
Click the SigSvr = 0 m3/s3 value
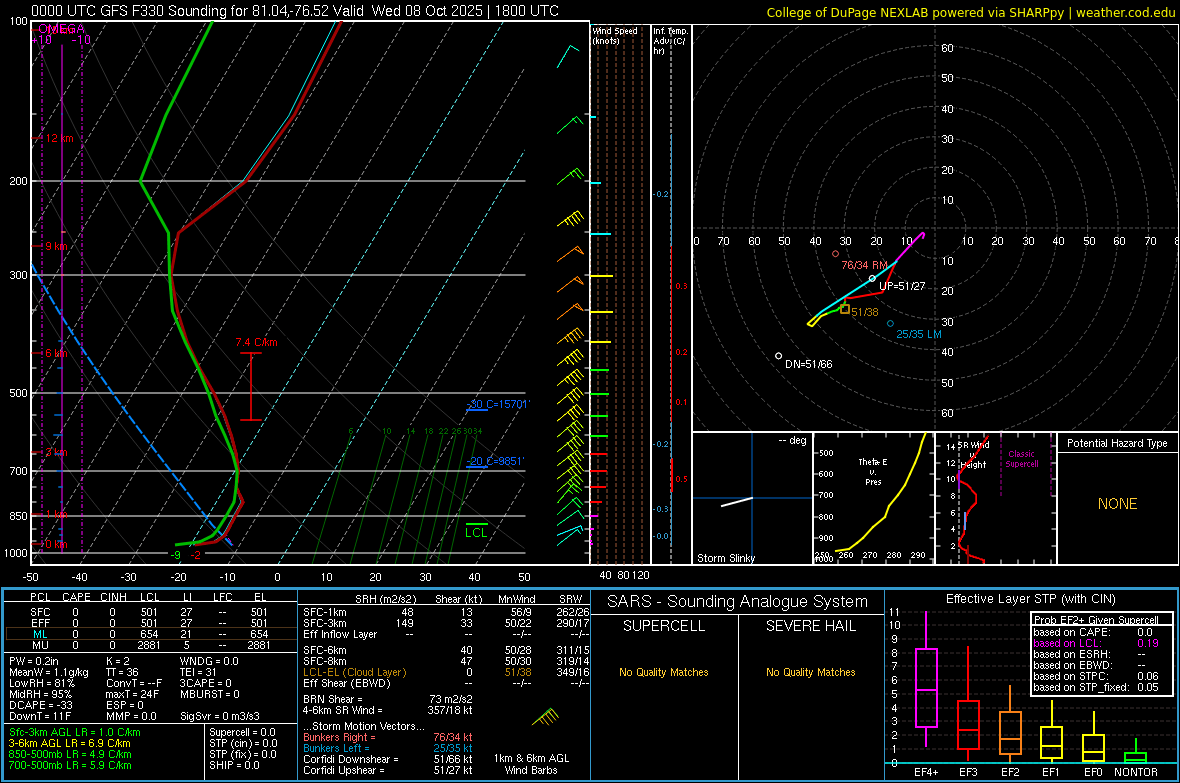pyautogui.click(x=220, y=716)
